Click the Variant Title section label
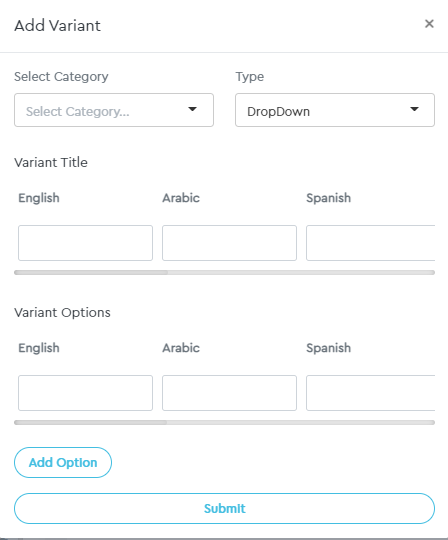 [x=51, y=162]
